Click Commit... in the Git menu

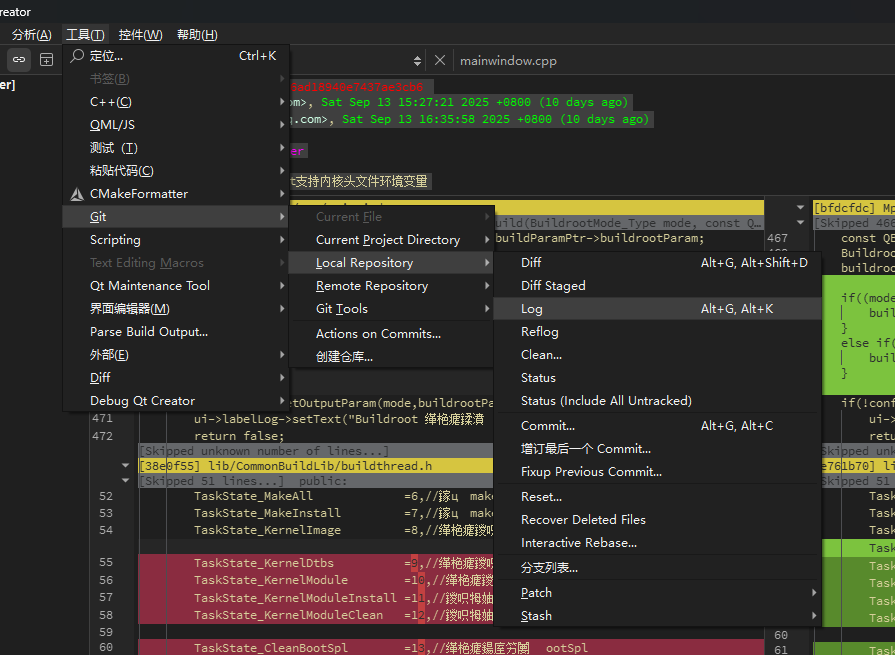(547, 426)
